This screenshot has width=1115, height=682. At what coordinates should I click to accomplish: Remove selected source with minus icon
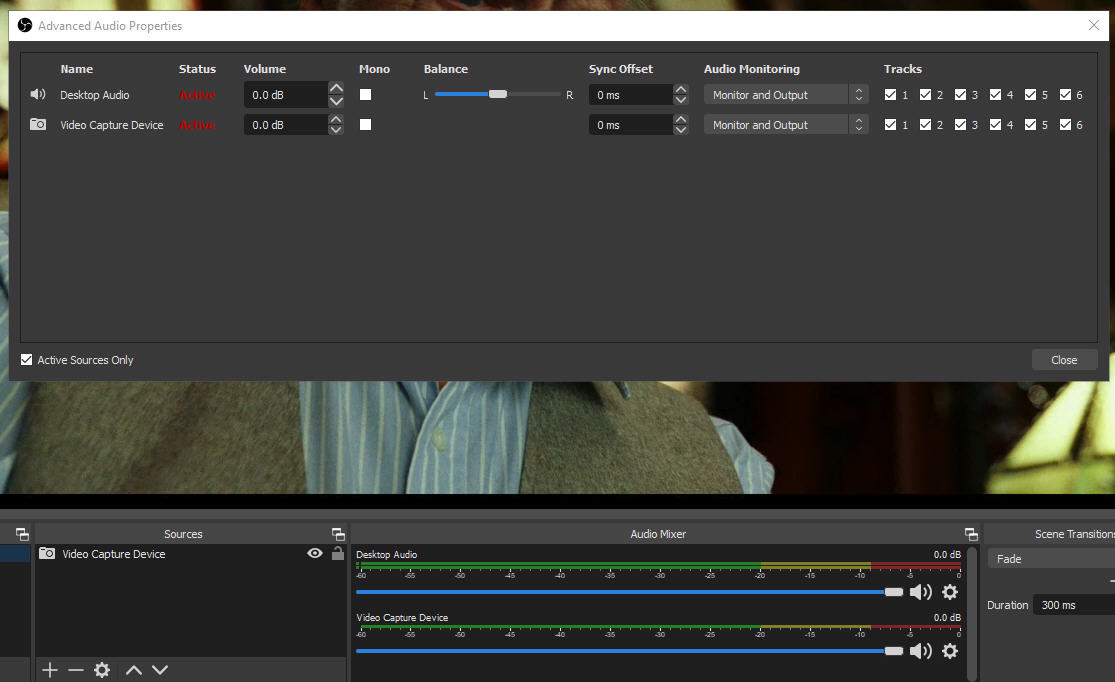pyautogui.click(x=76, y=670)
